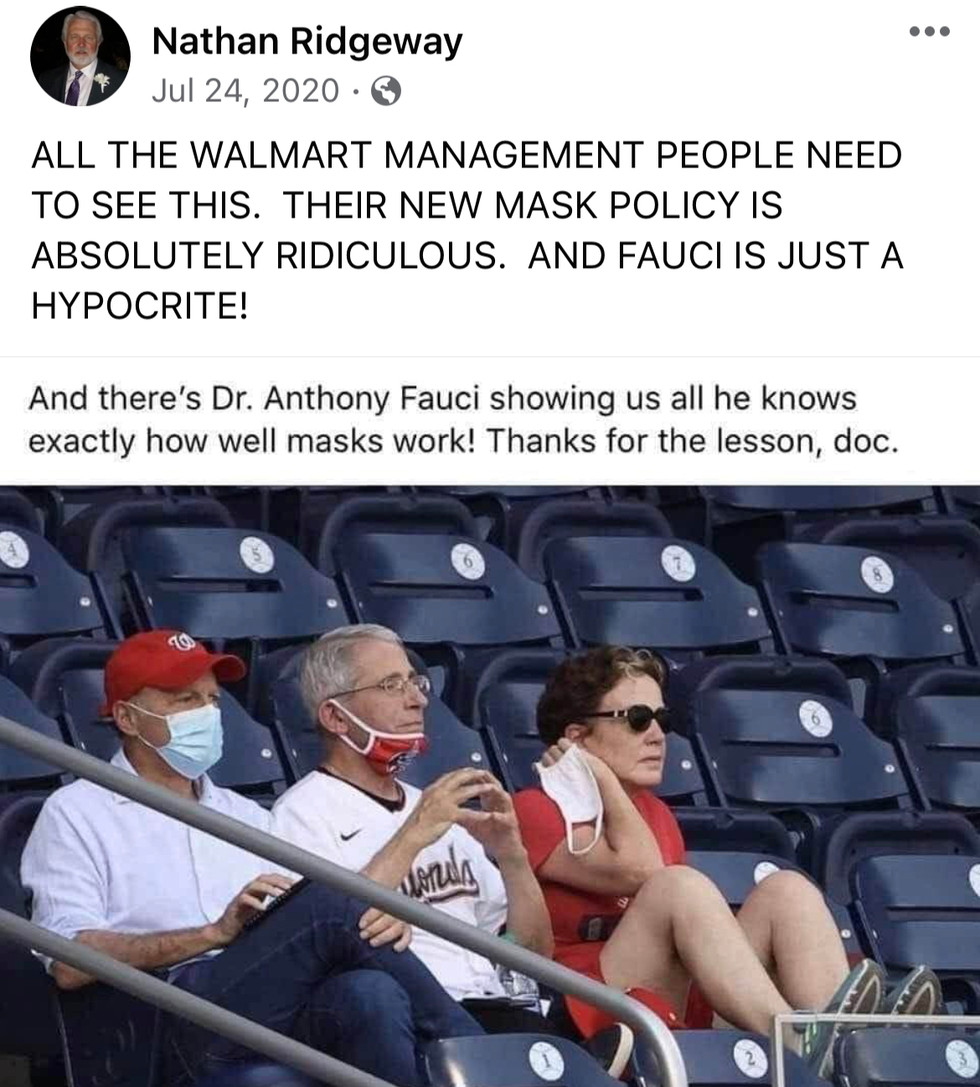Click the word HYPOCRITE! in the post
The width and height of the screenshot is (980, 1087).
[139, 305]
